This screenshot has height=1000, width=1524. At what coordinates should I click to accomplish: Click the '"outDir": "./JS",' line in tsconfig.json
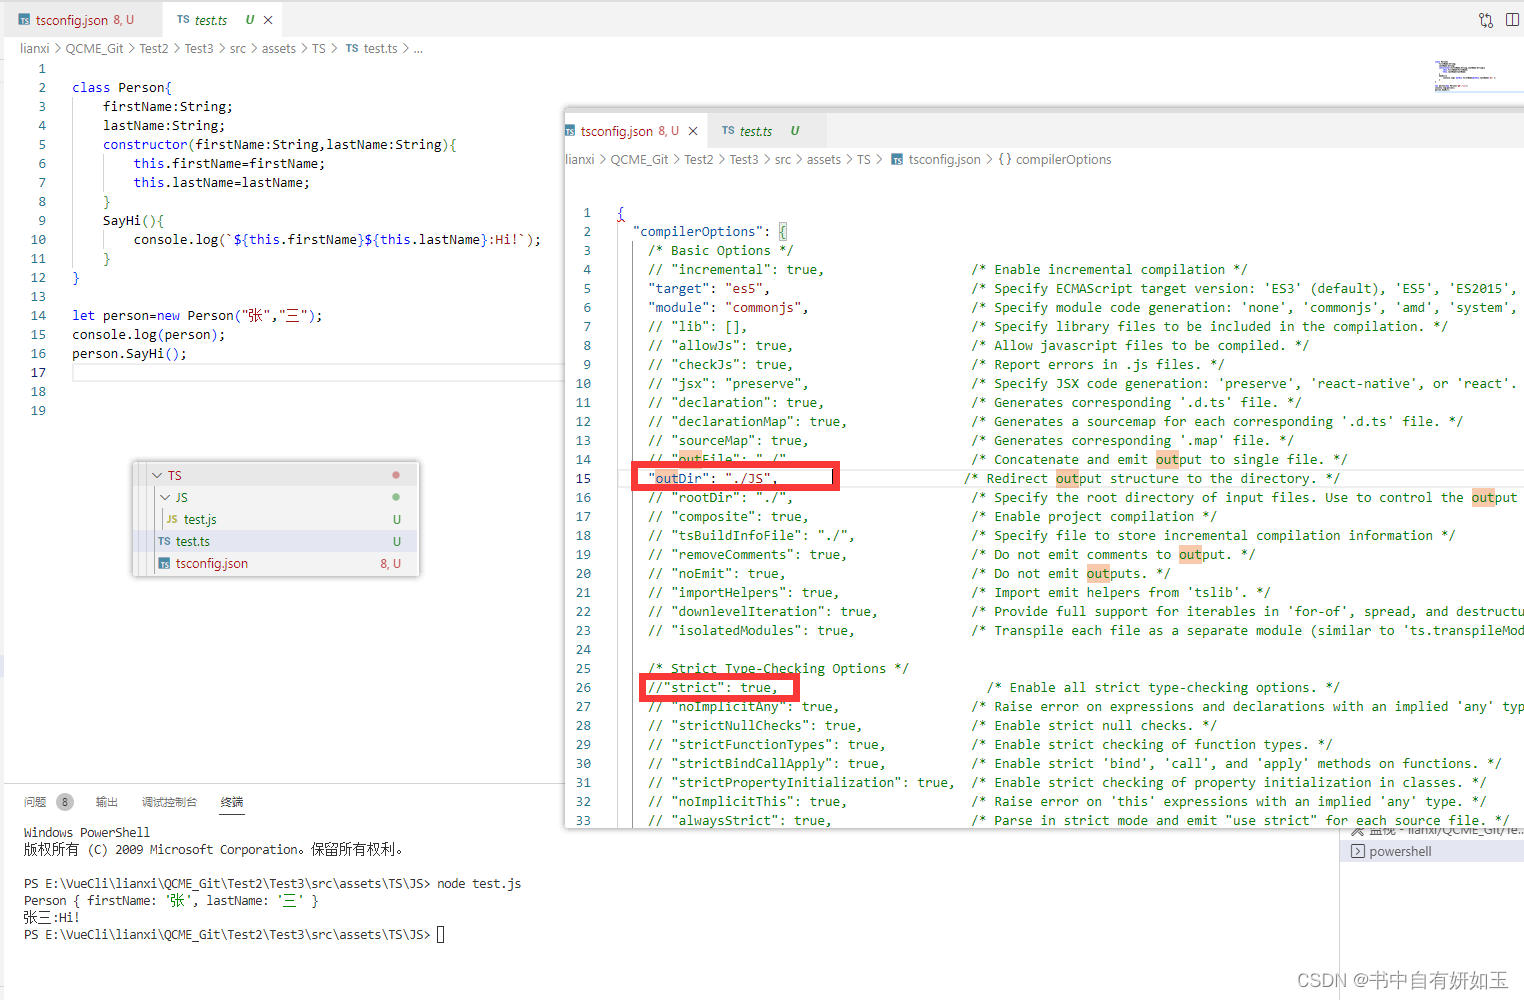coord(713,479)
